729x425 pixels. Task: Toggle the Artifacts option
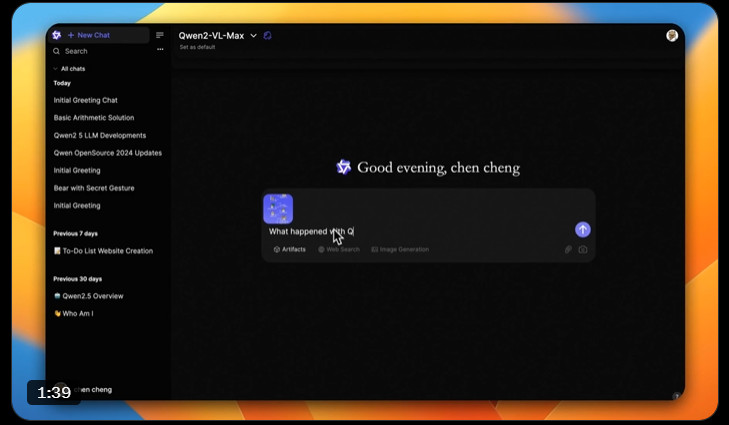(290, 249)
